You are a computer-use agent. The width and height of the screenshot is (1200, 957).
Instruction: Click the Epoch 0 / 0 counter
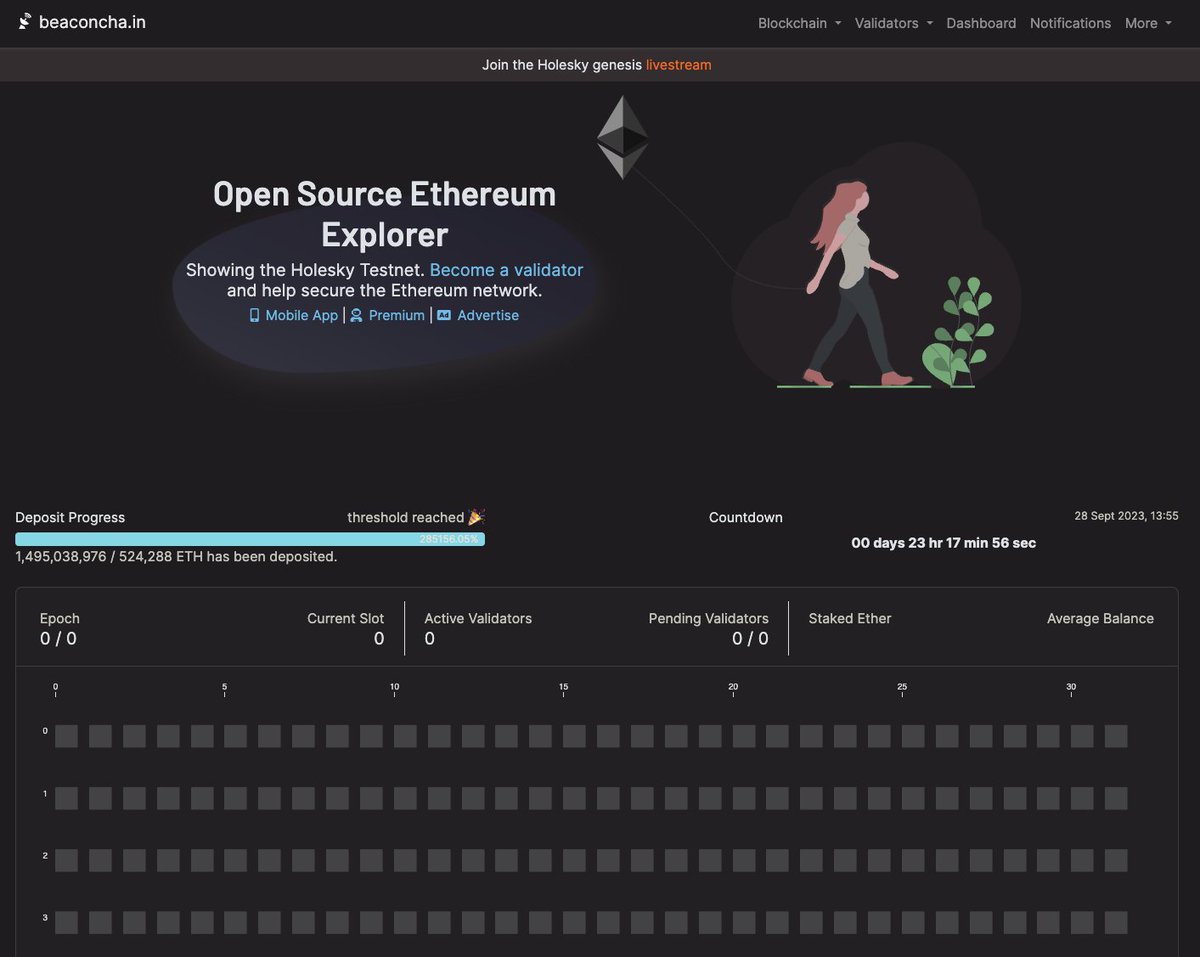pyautogui.click(x=59, y=638)
